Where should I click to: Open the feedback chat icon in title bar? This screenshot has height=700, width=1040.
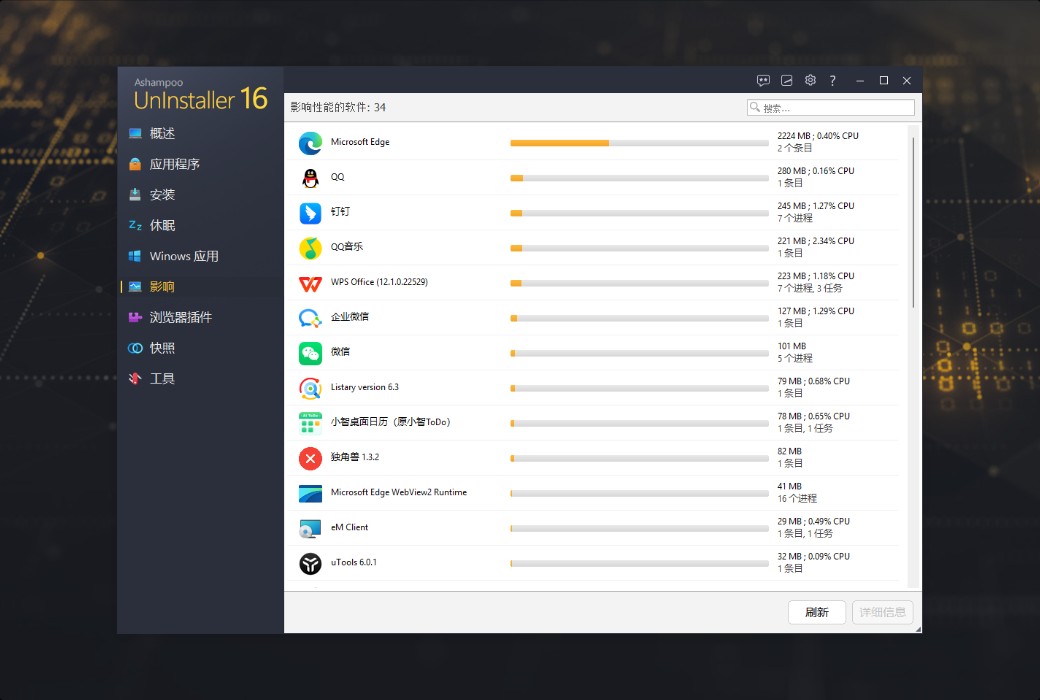pyautogui.click(x=763, y=80)
